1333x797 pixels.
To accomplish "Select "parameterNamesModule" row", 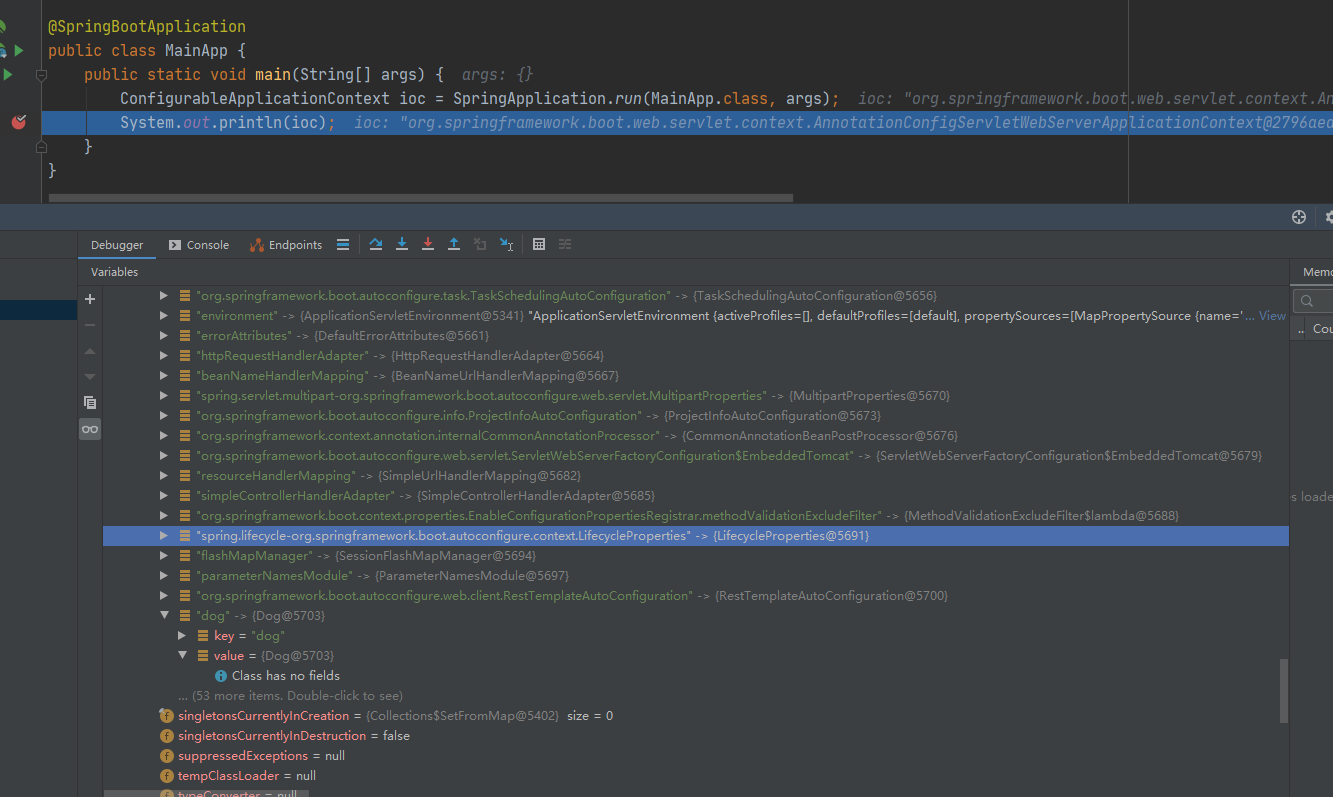I will tap(696, 576).
